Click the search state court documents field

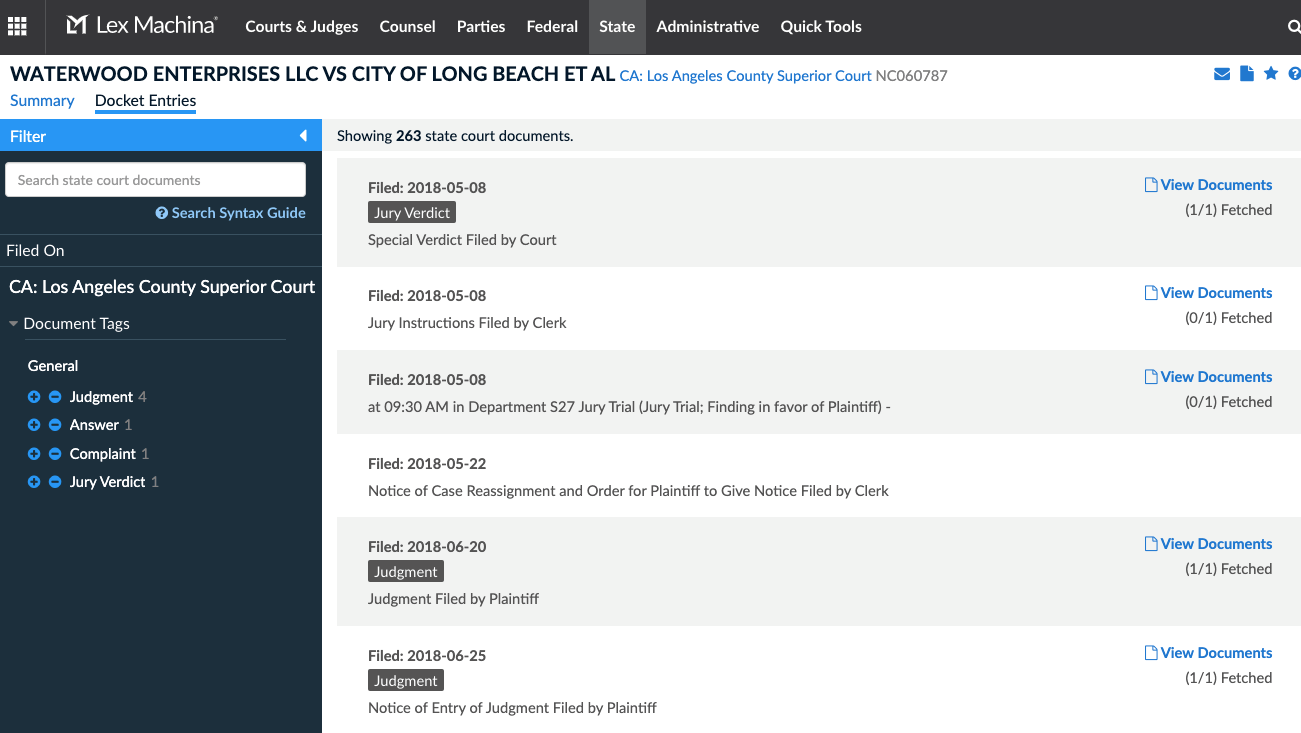(155, 180)
